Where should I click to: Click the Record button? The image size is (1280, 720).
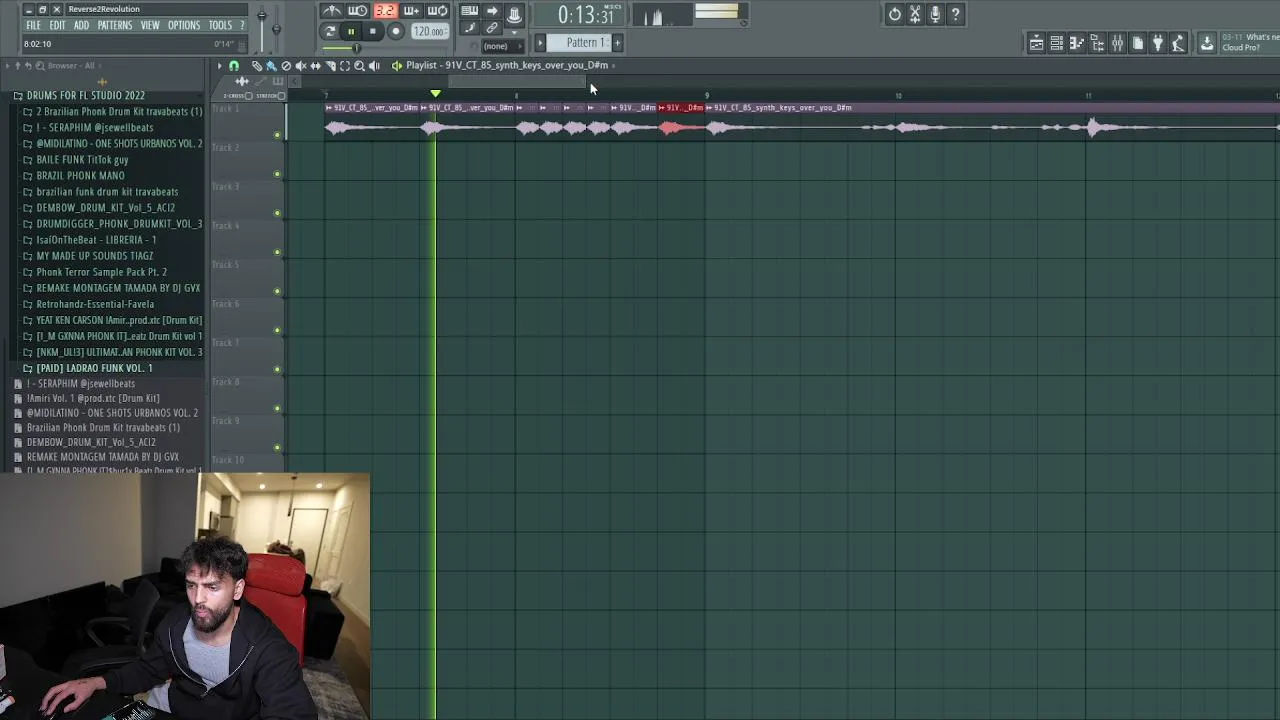[396, 31]
